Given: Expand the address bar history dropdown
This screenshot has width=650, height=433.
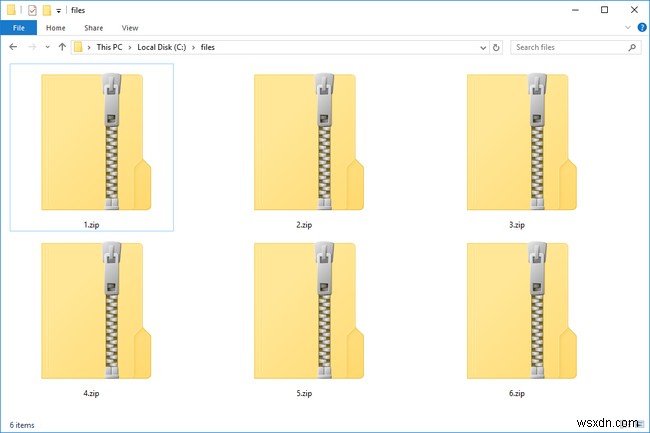Looking at the screenshot, I should pyautogui.click(x=483, y=48).
